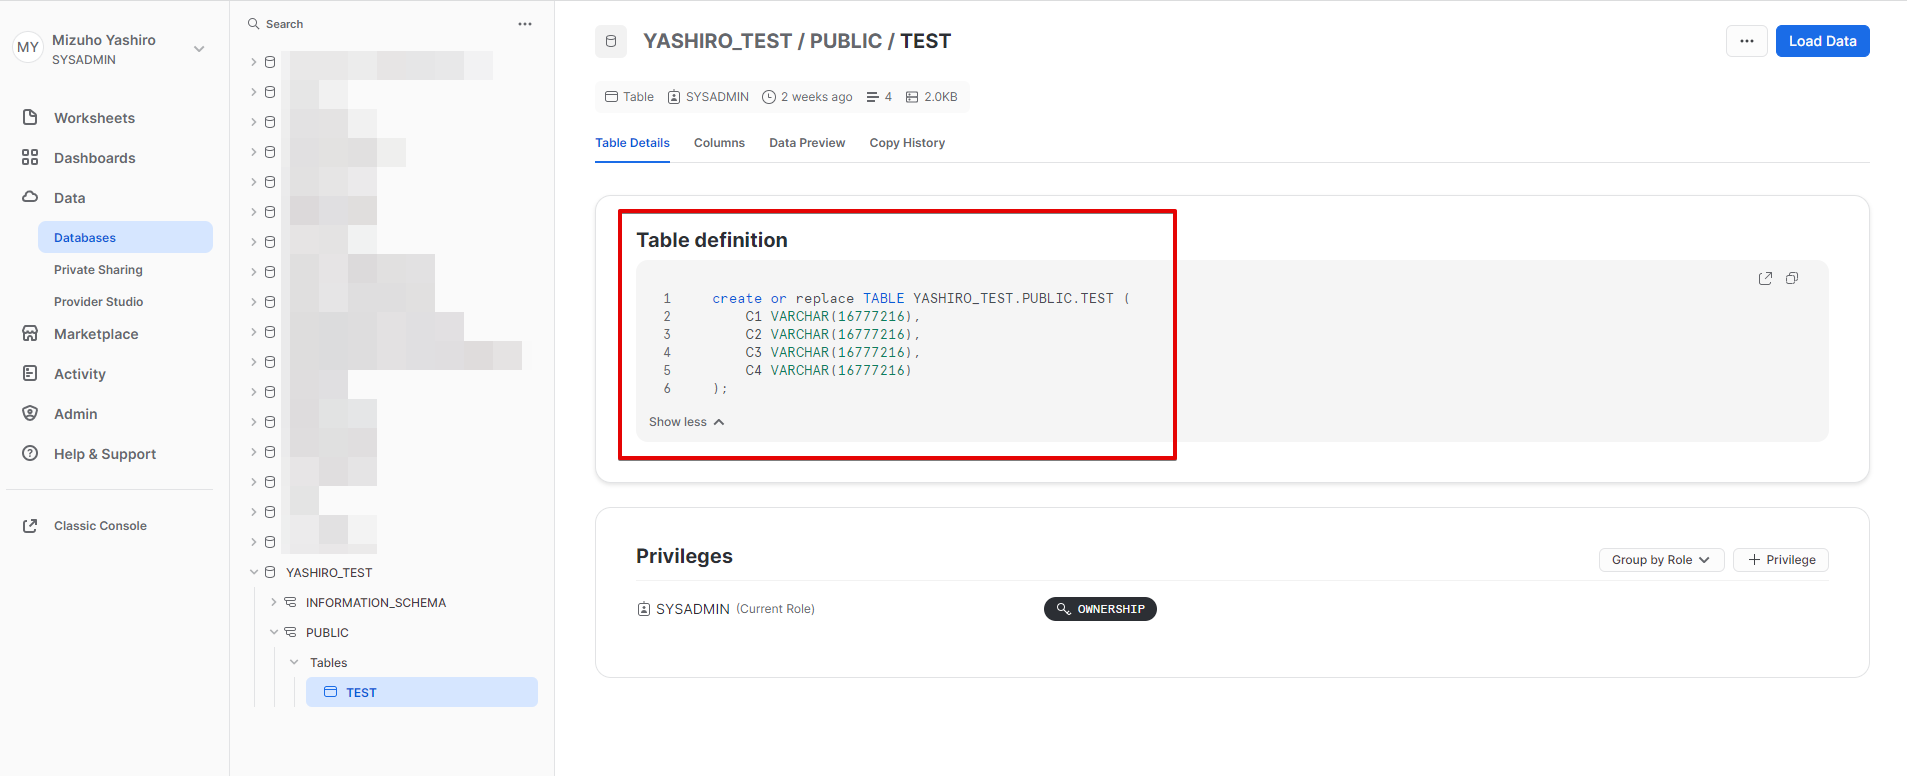The width and height of the screenshot is (1907, 776).
Task: Switch to the Copy History tab
Action: point(907,143)
